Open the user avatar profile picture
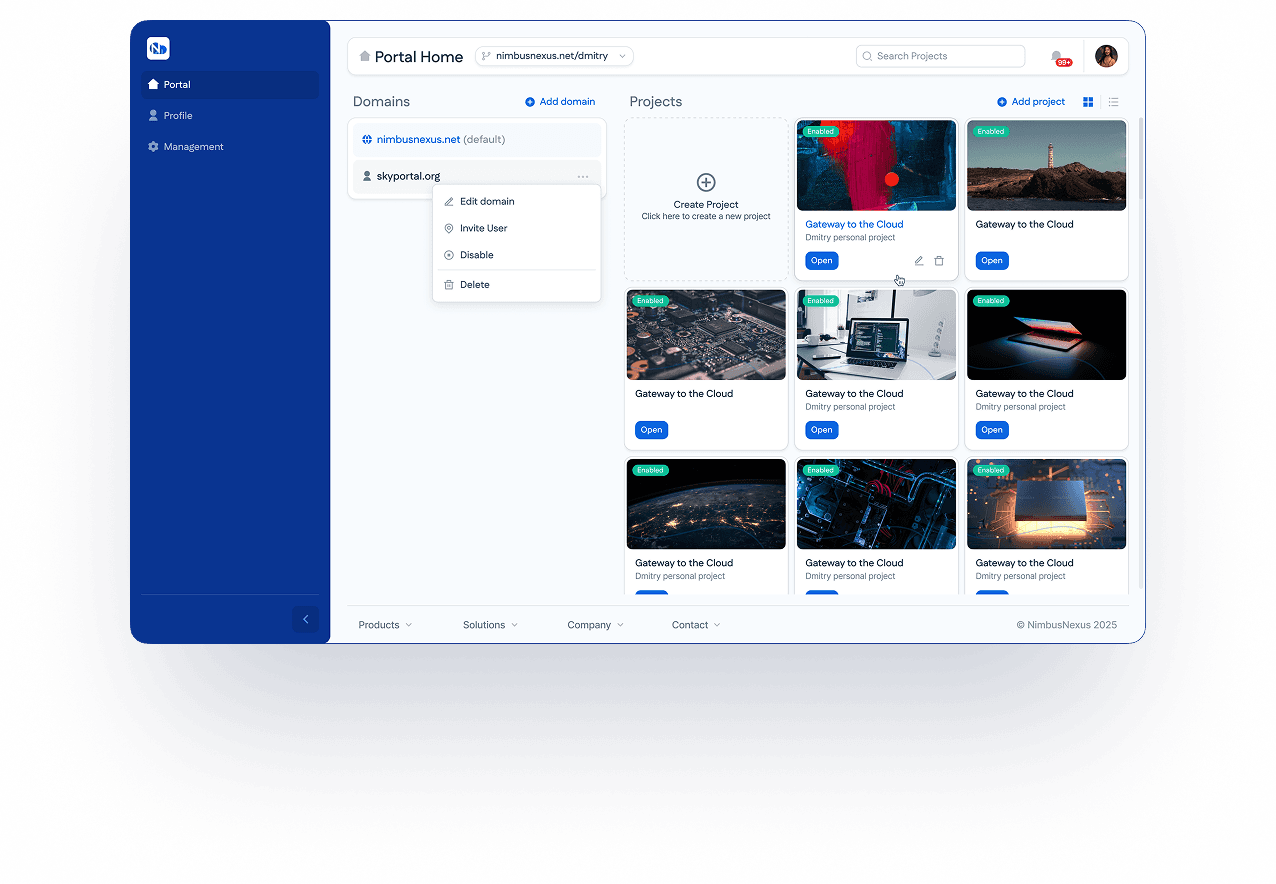 [x=1106, y=56]
